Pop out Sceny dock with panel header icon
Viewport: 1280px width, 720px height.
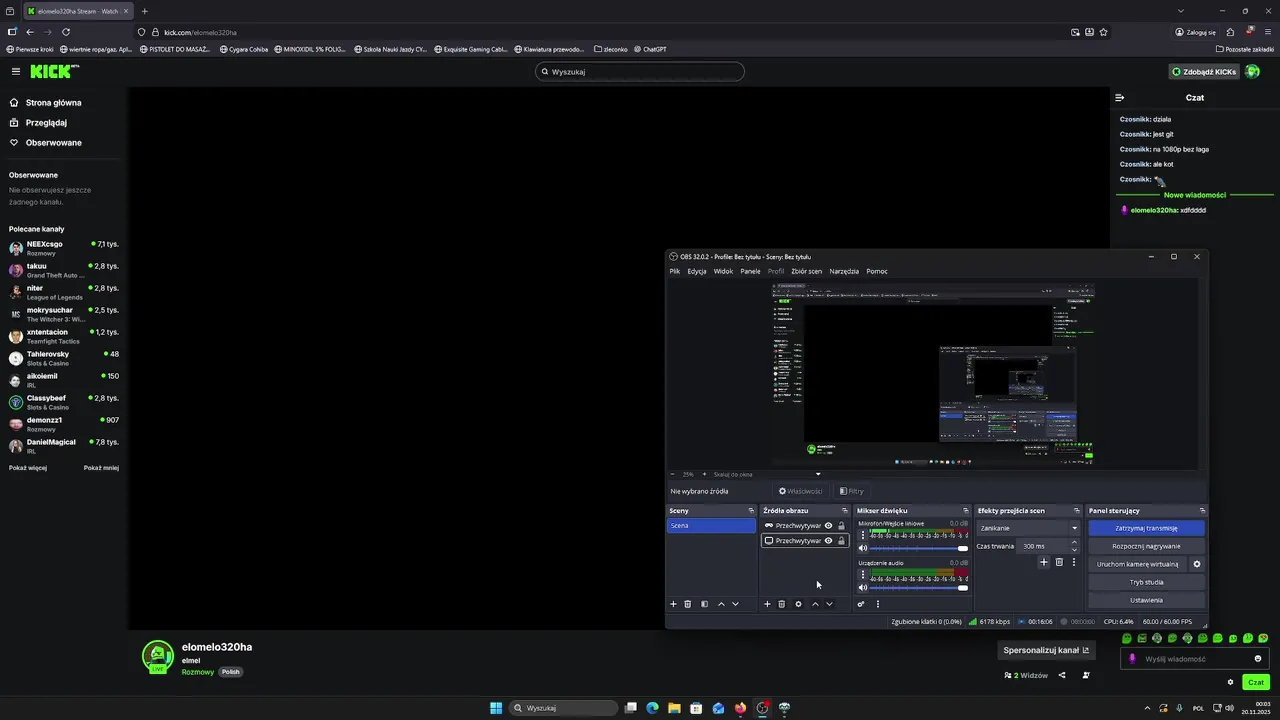(751, 511)
